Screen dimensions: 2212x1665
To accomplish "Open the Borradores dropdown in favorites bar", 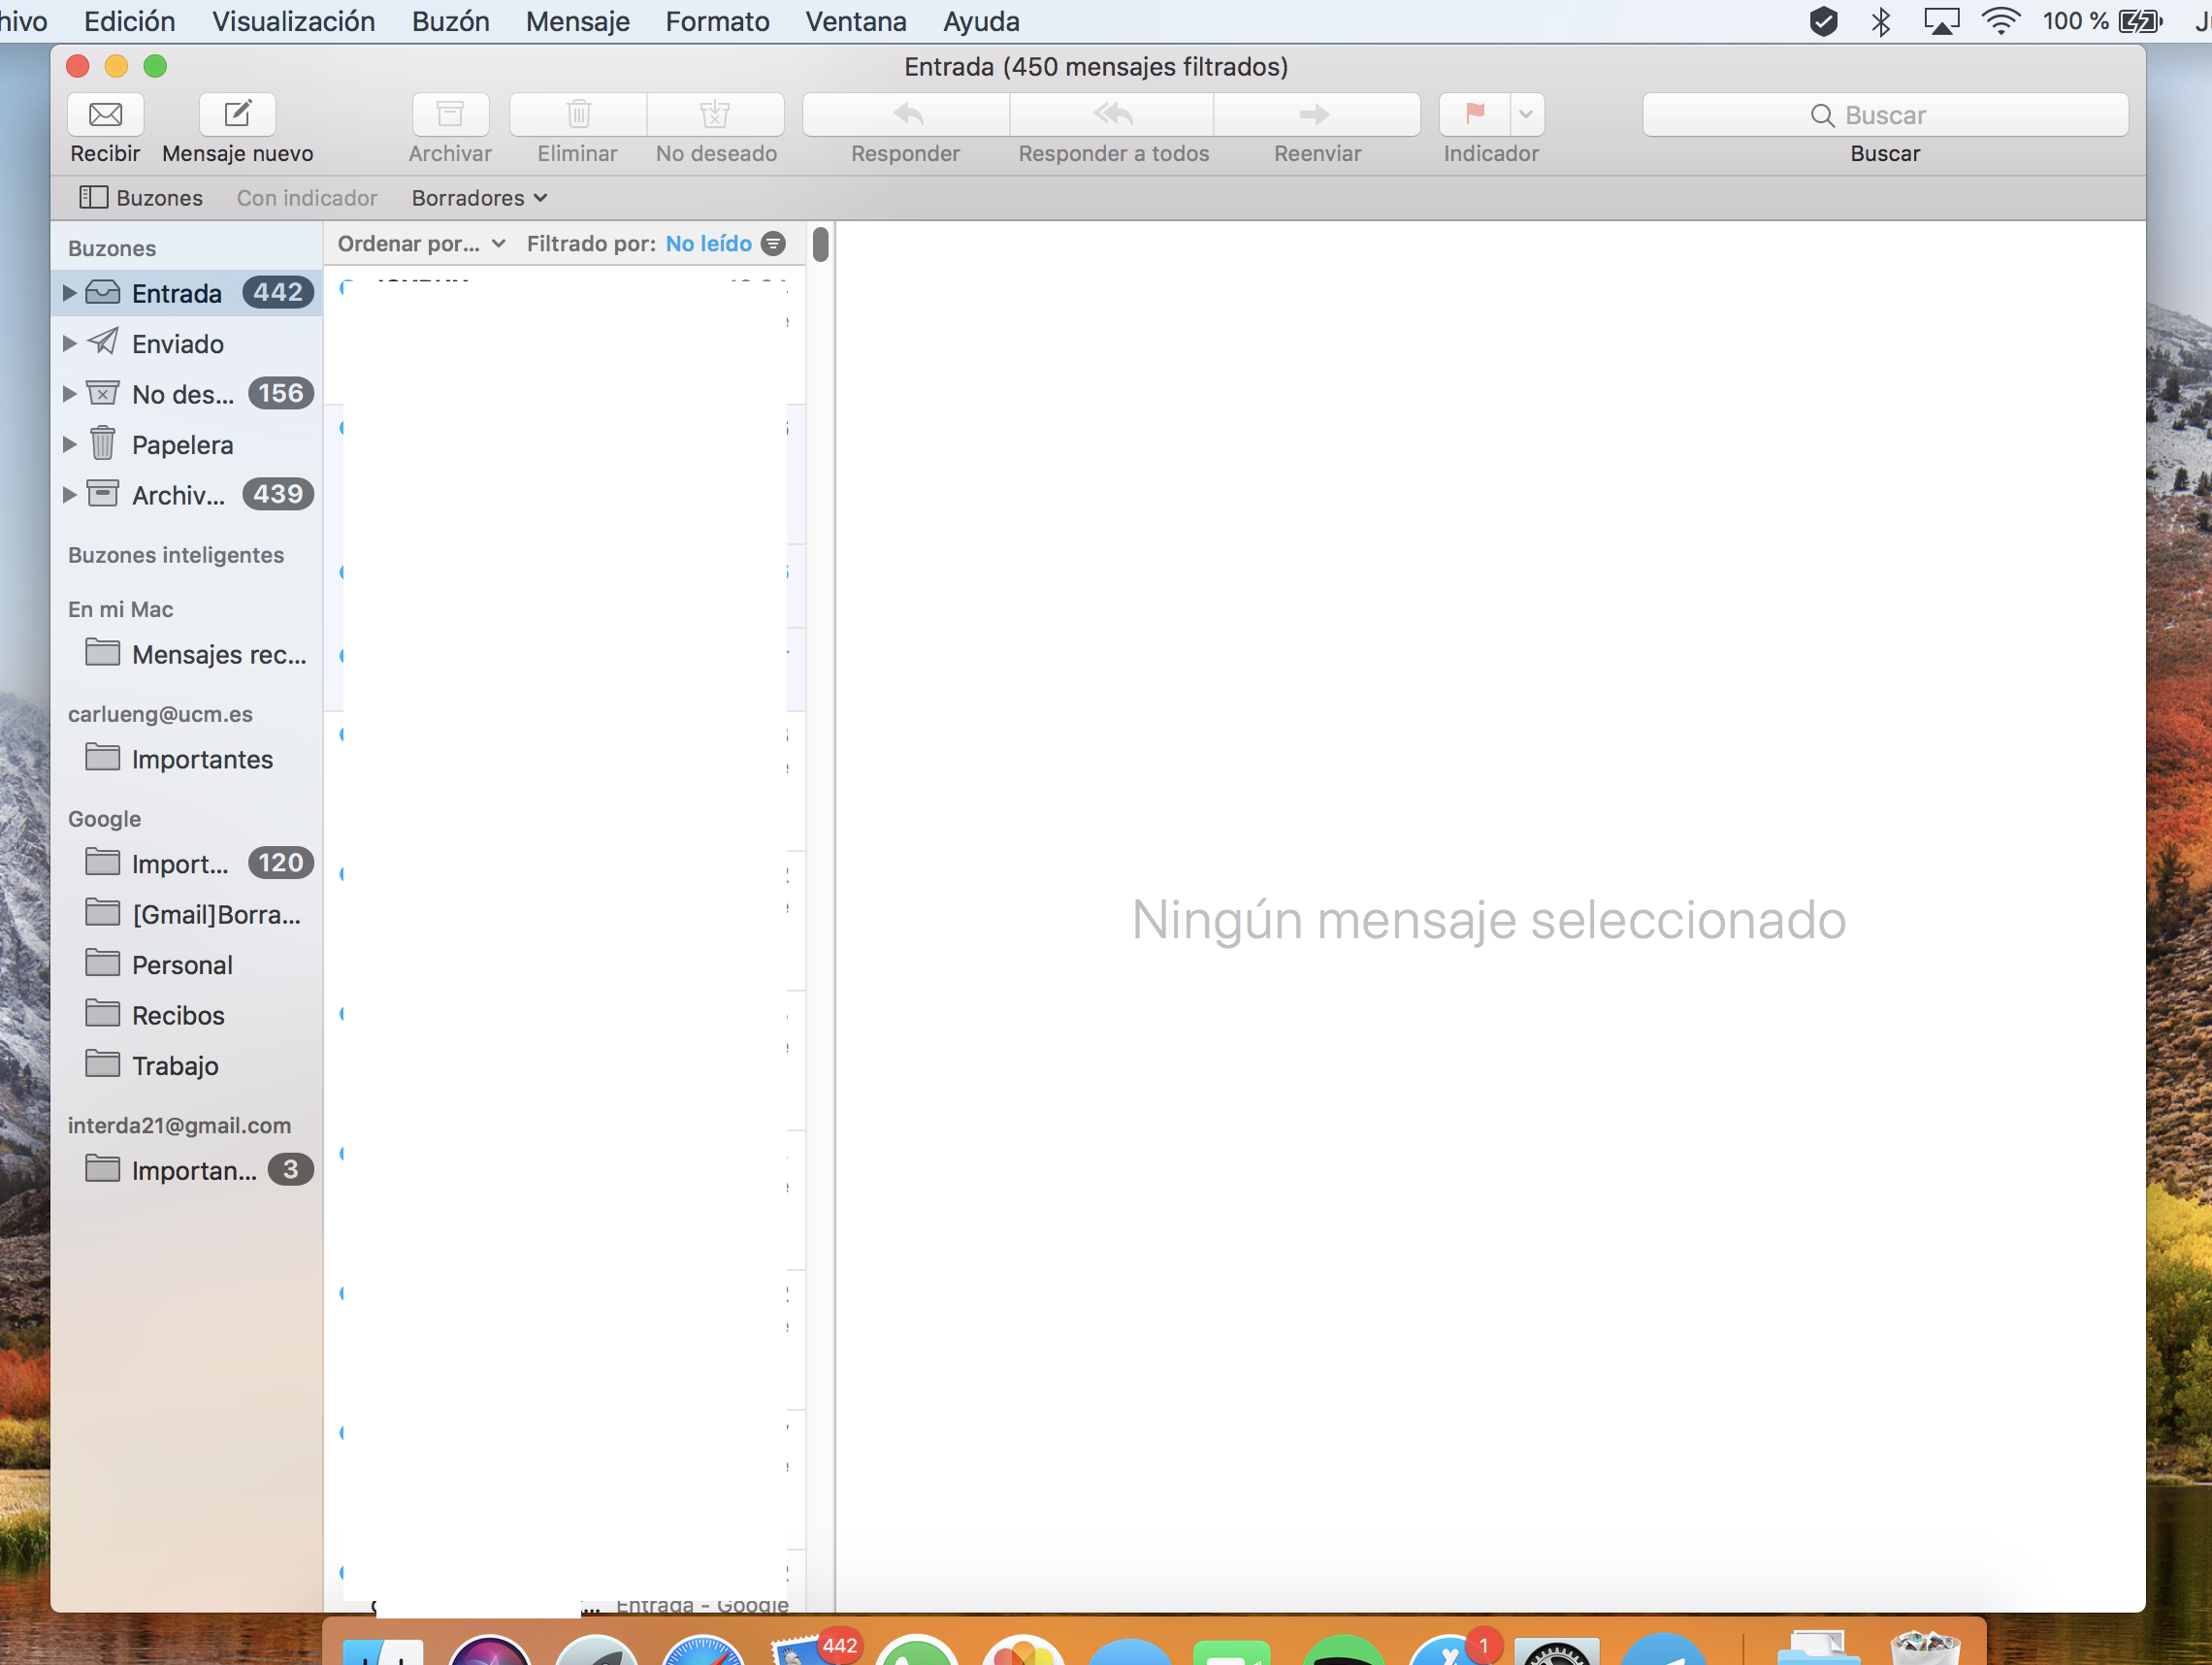I will click(479, 198).
